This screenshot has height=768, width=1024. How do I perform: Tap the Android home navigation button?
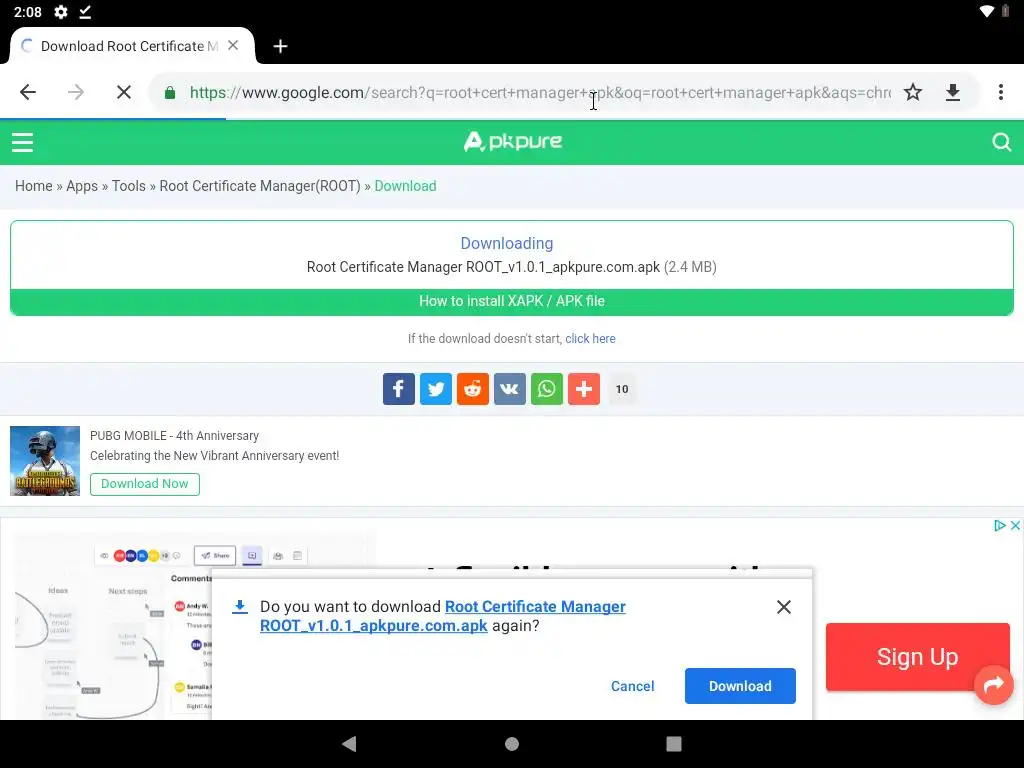(512, 744)
